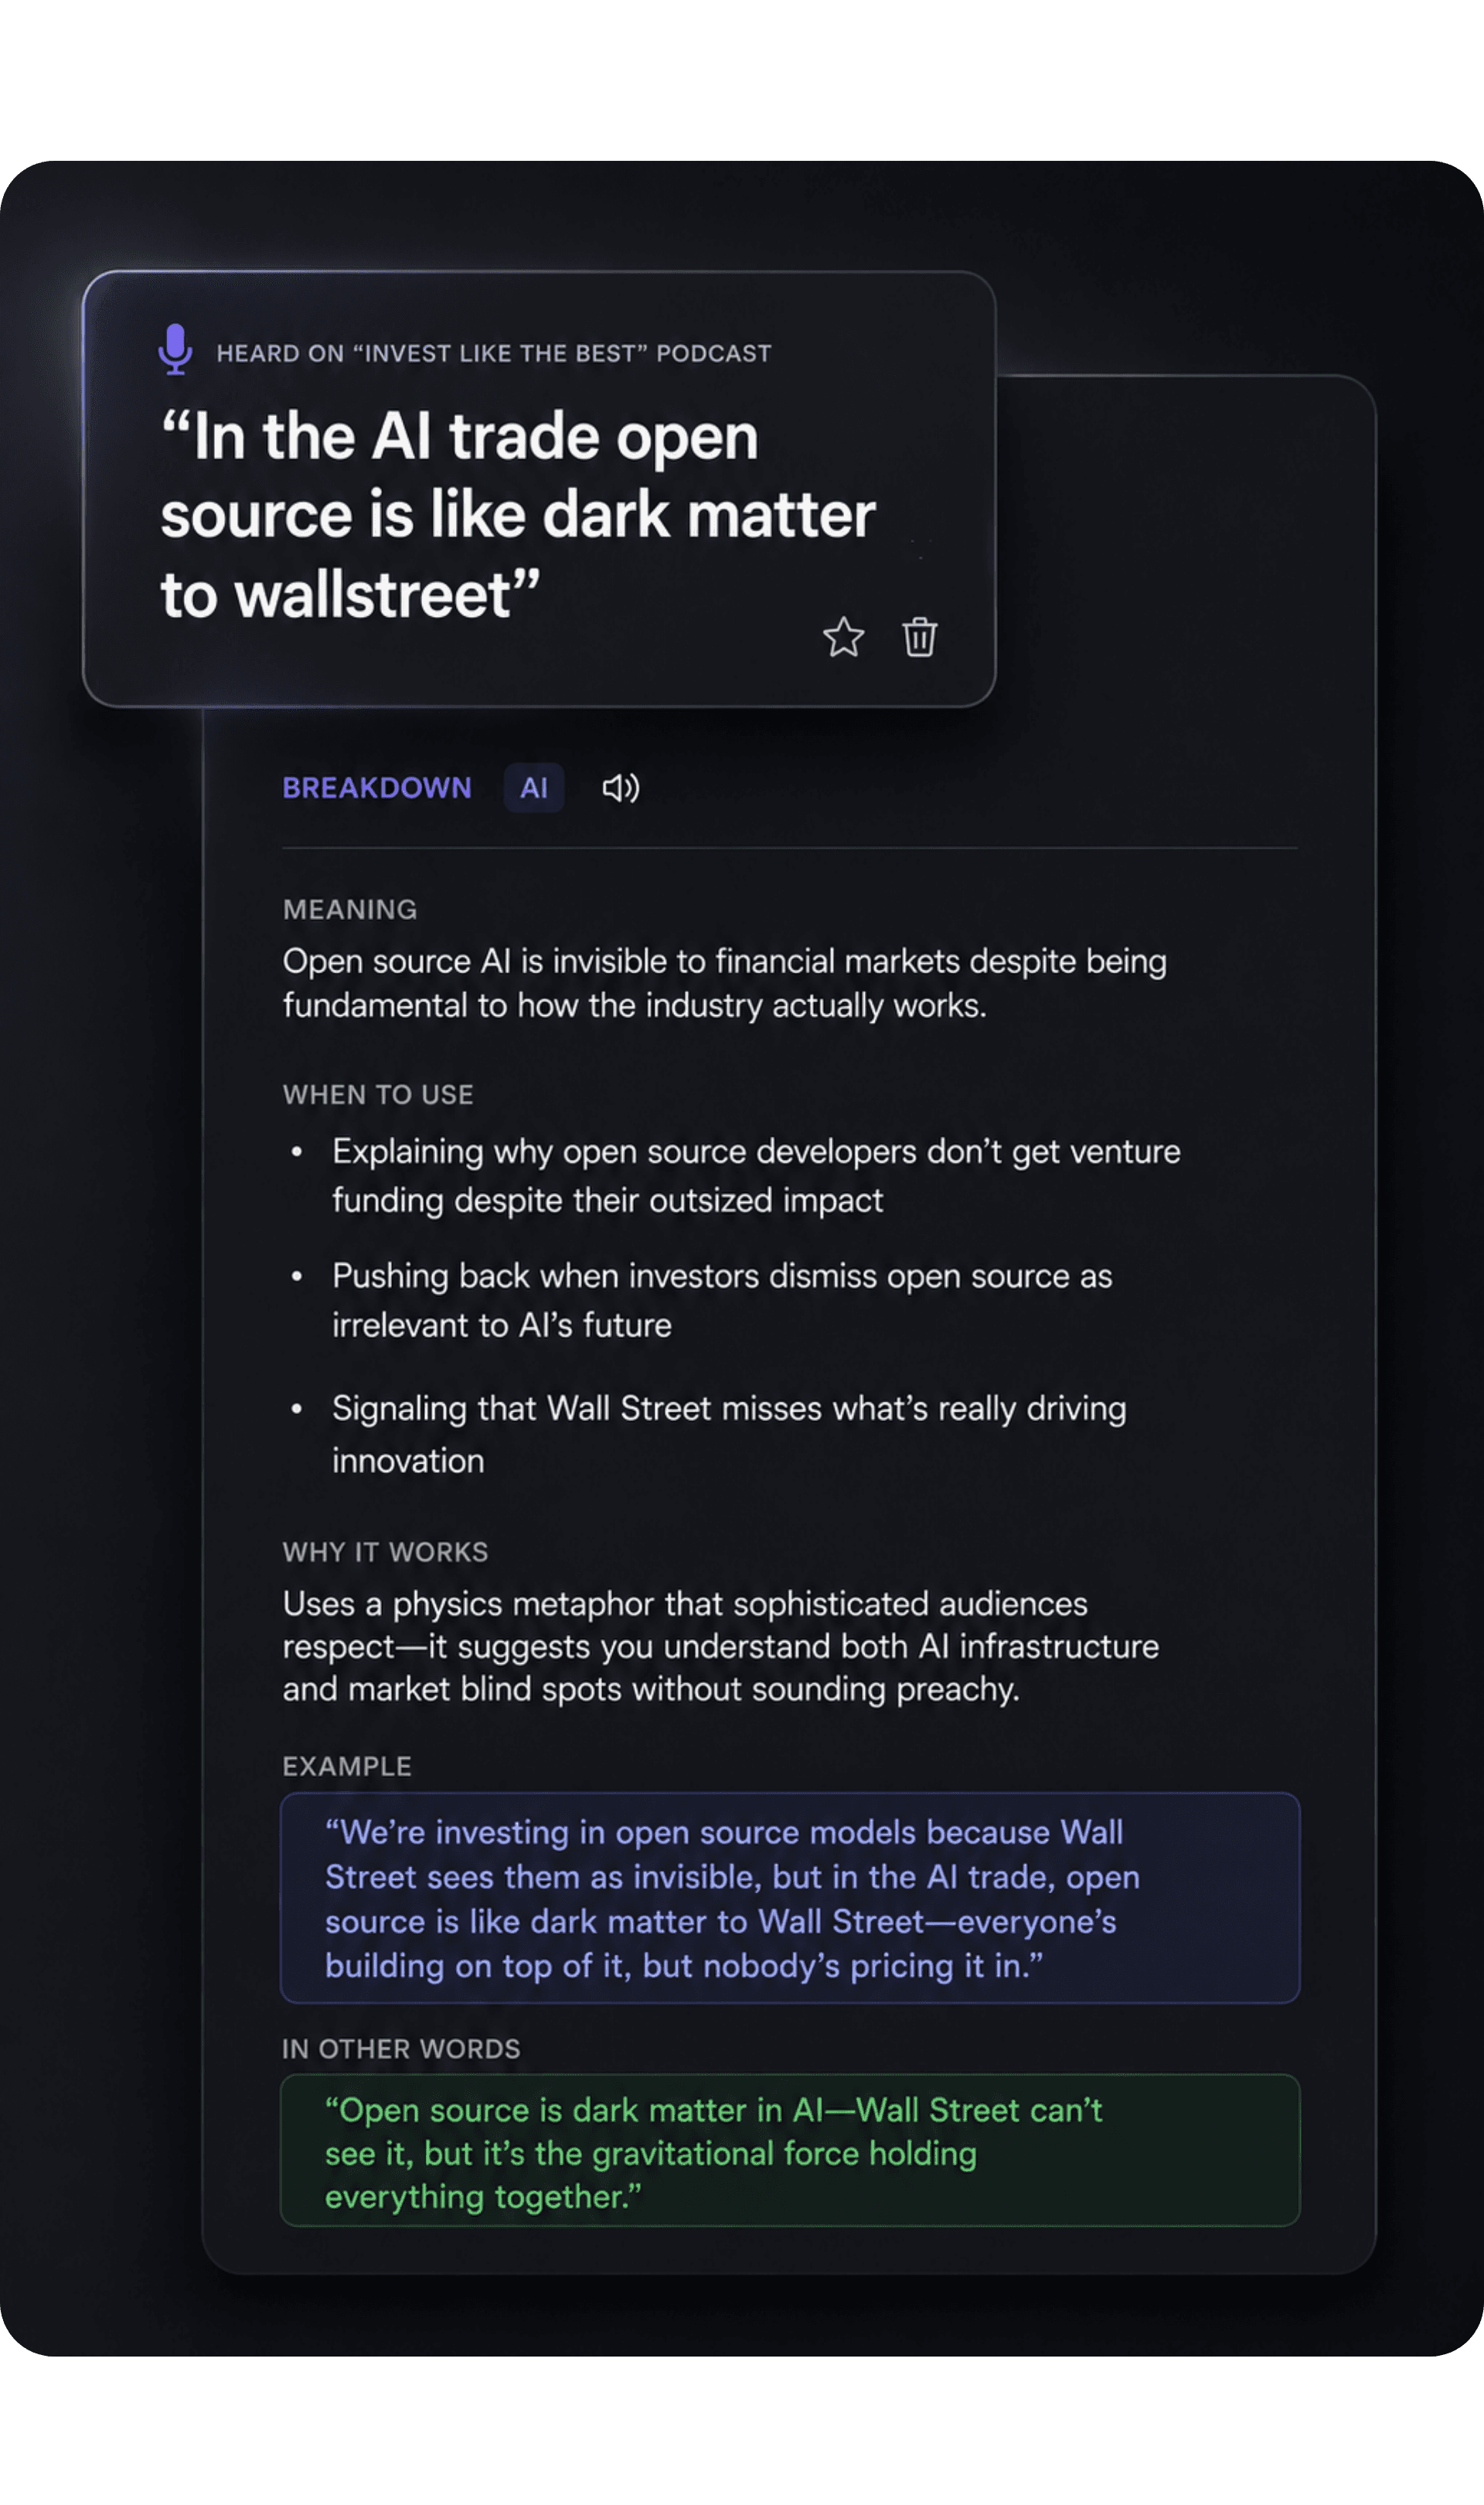Select the main quote text

(x=518, y=515)
